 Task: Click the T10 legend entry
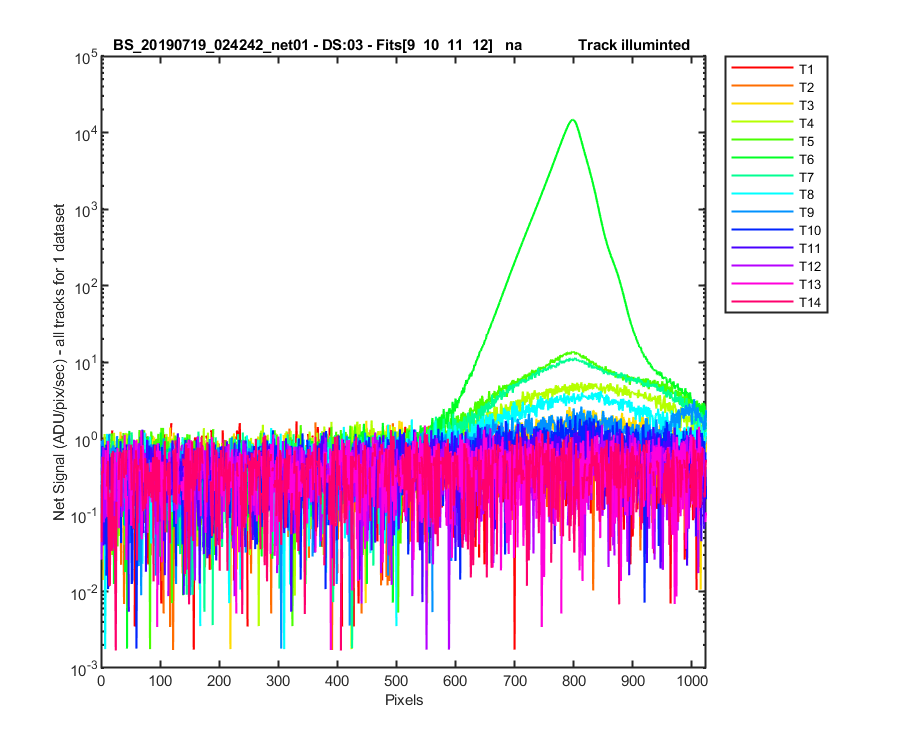[776, 230]
